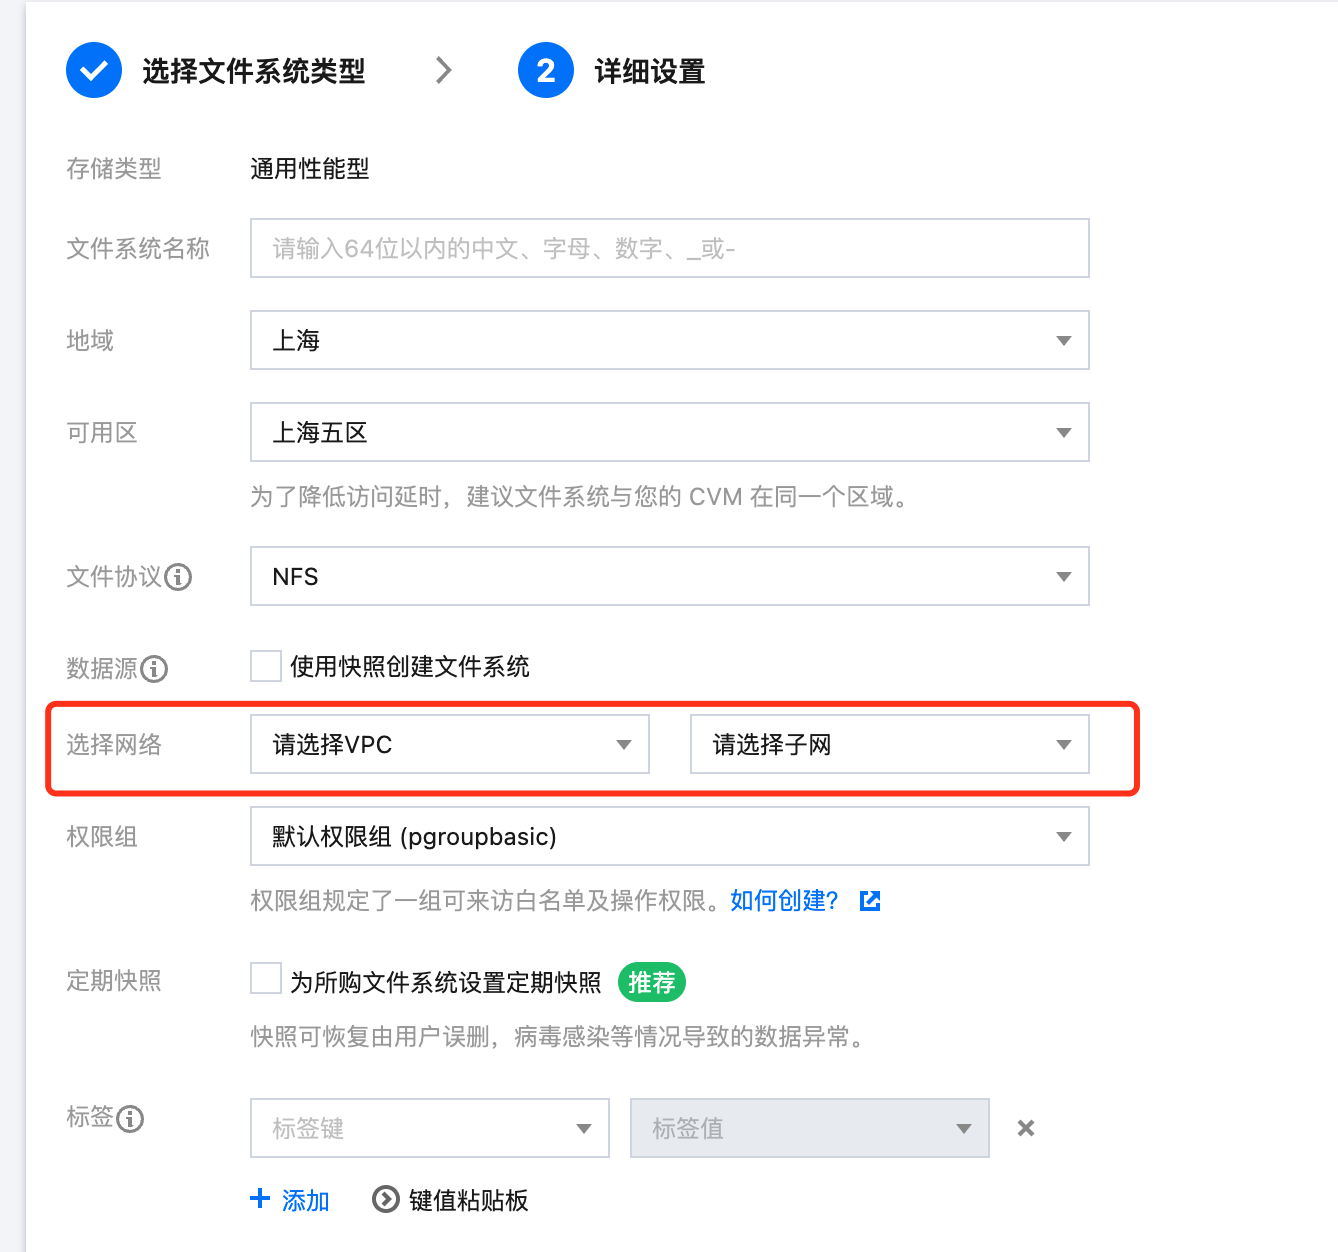The height and width of the screenshot is (1252, 1338).
Task: Click the 键值粘贴板 arrow icon
Action: pos(385,1199)
